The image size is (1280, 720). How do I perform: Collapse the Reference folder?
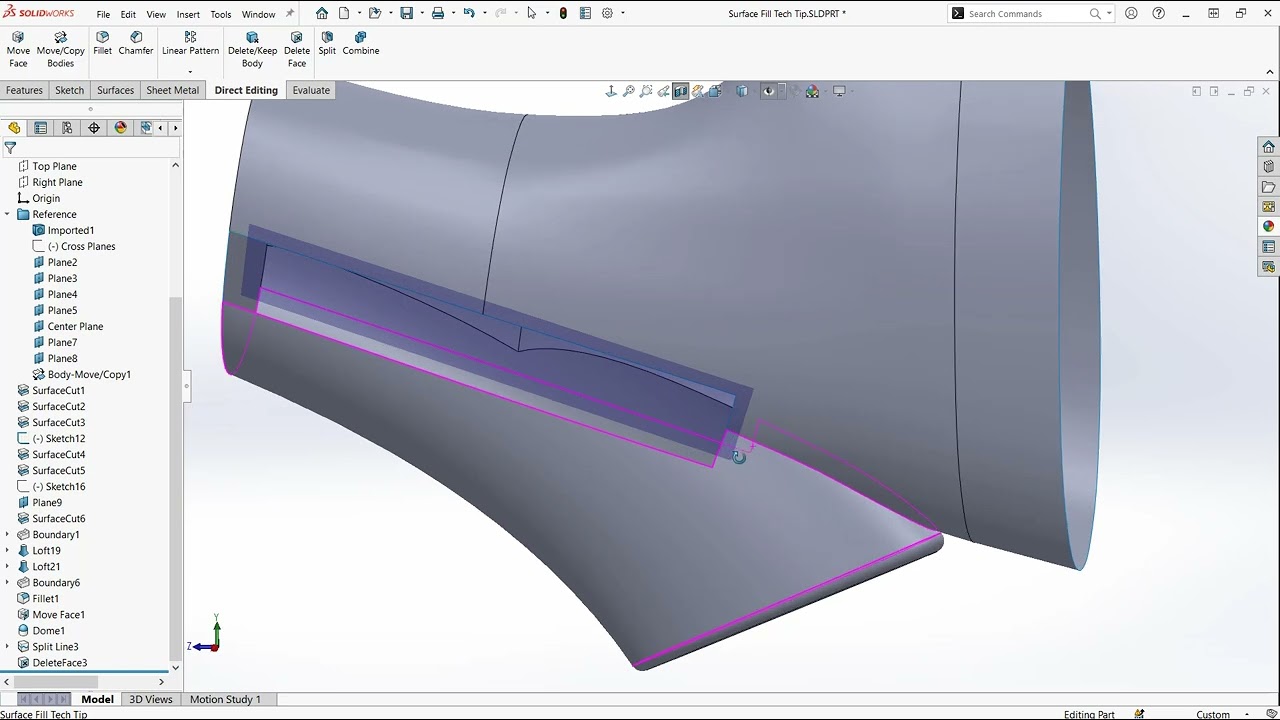(x=8, y=214)
